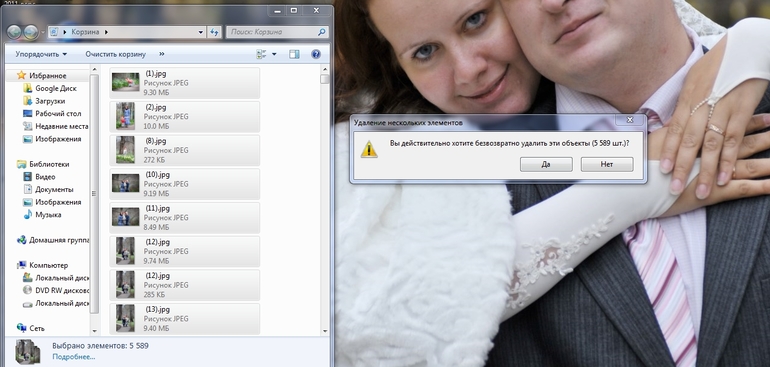This screenshot has height=367, width=770.
Task: Click the Back navigation arrow
Action: [14, 32]
